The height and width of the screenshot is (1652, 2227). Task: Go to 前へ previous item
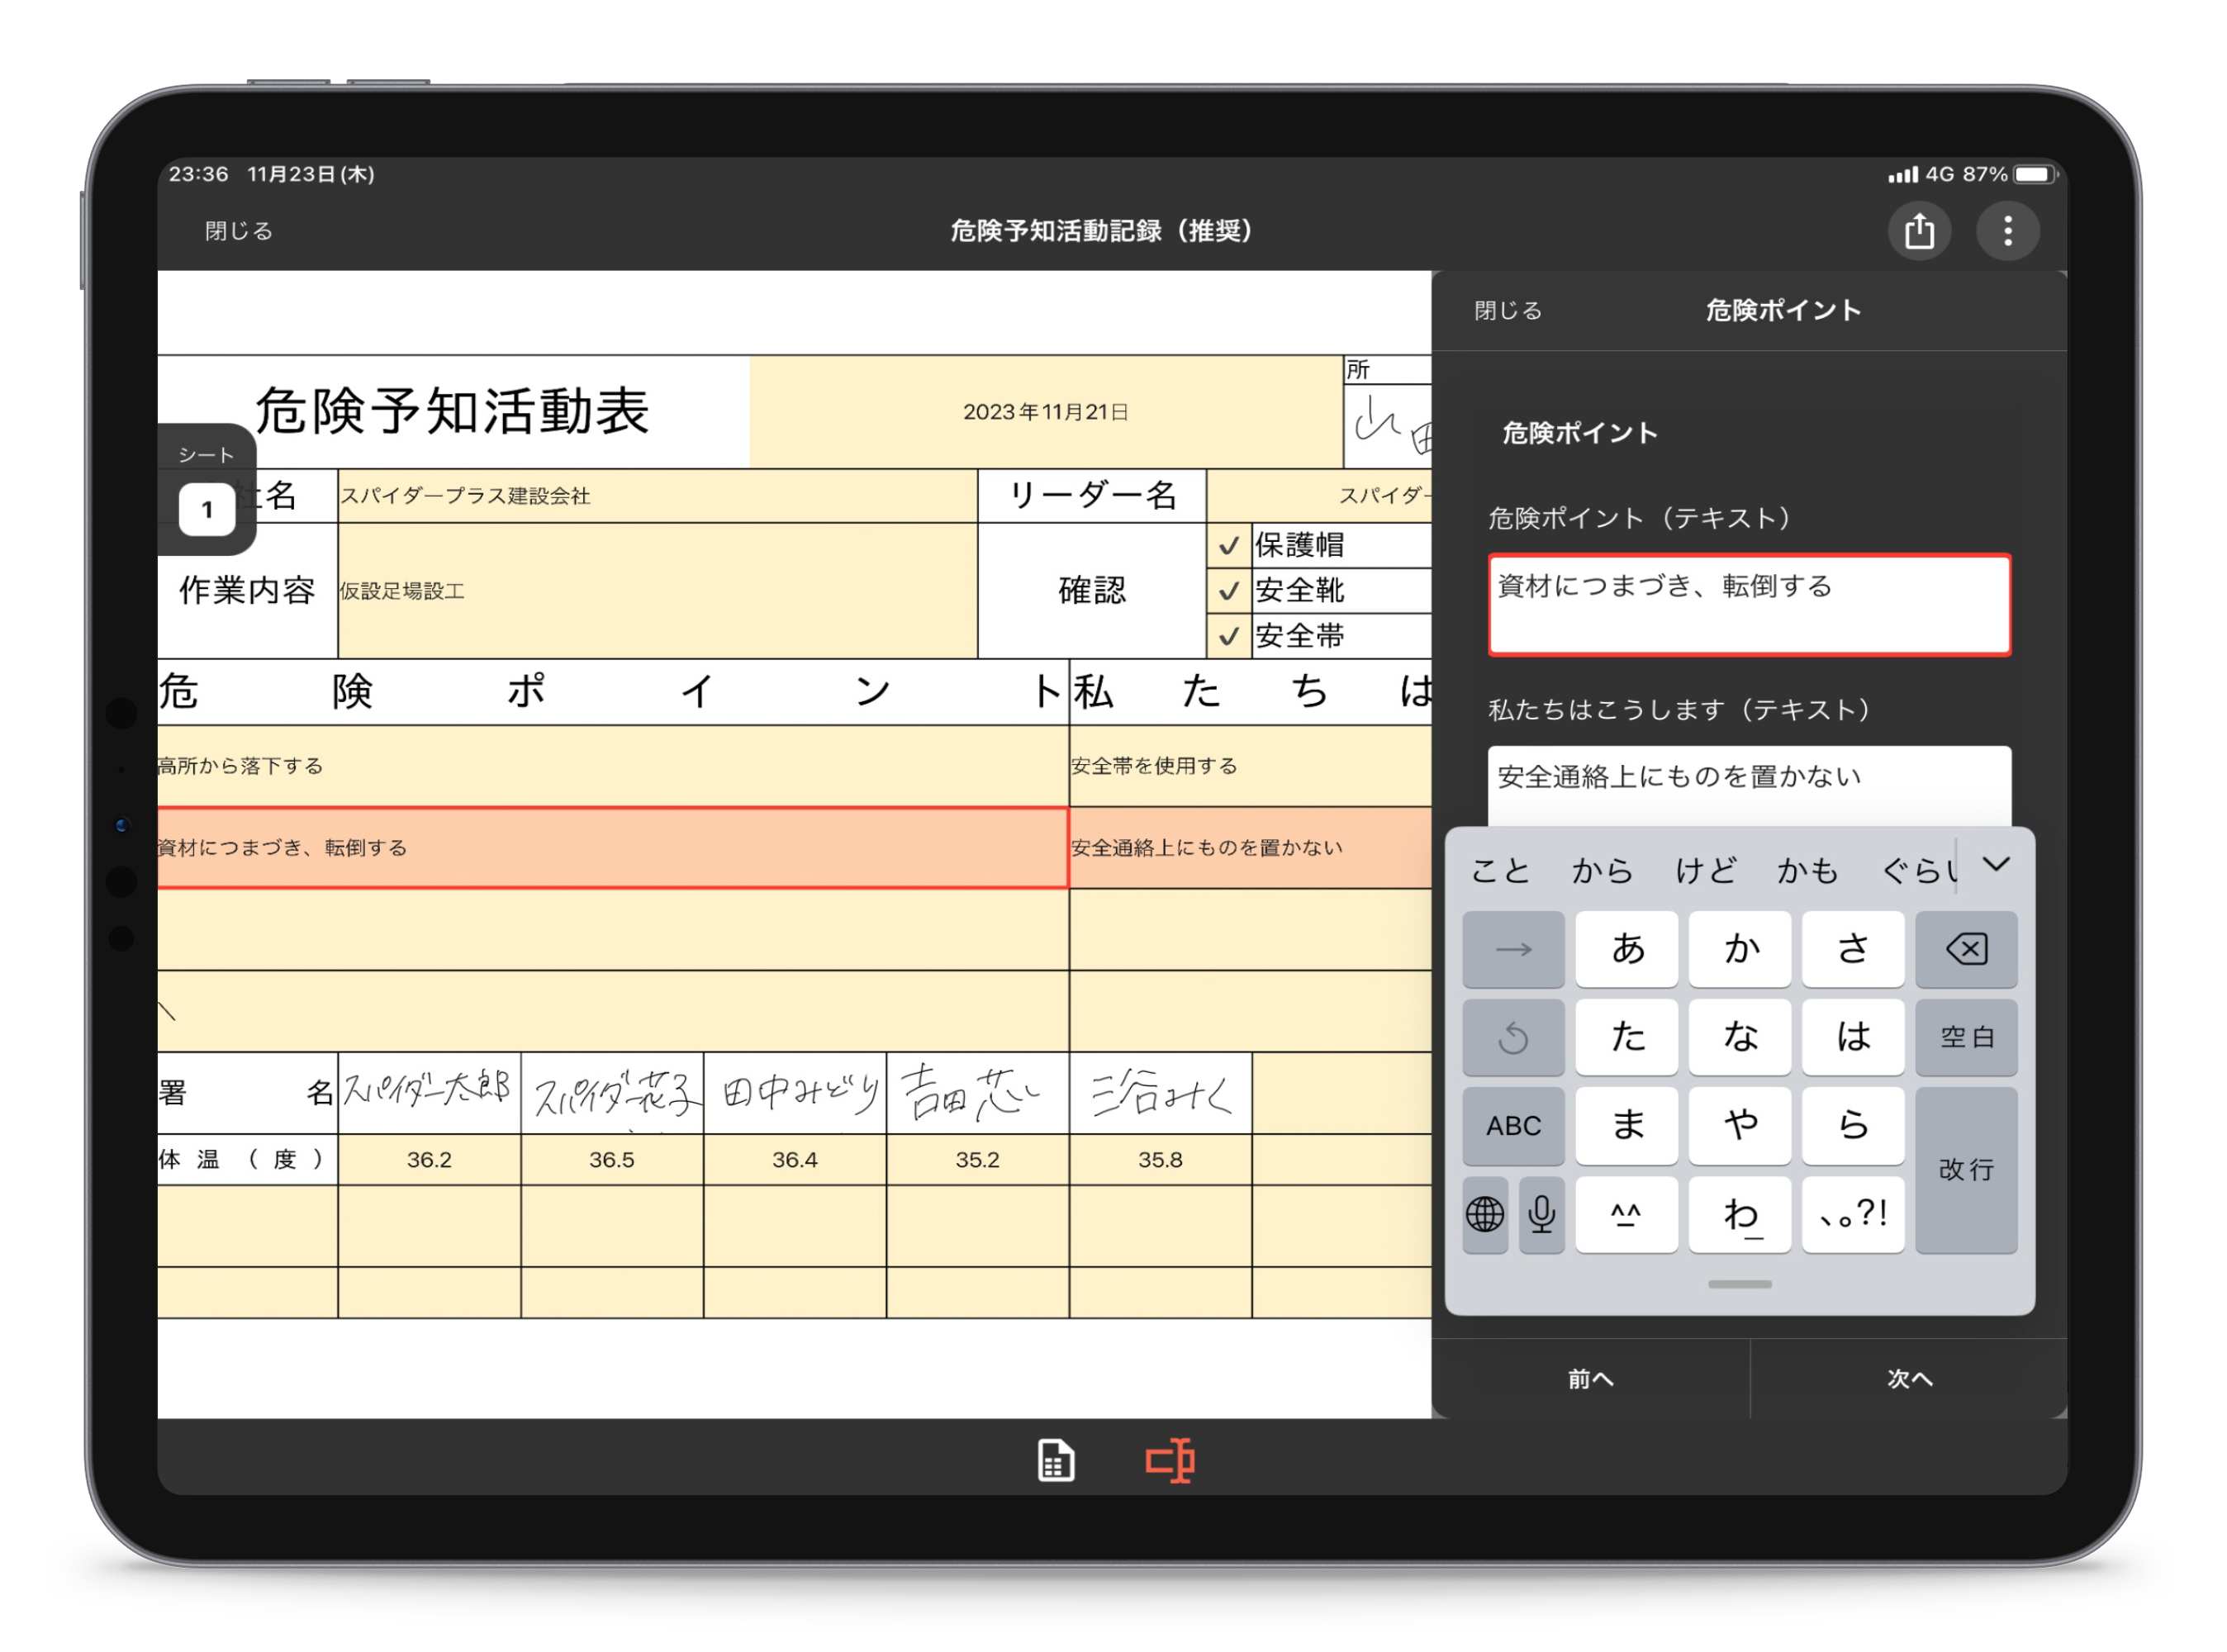tap(1590, 1379)
